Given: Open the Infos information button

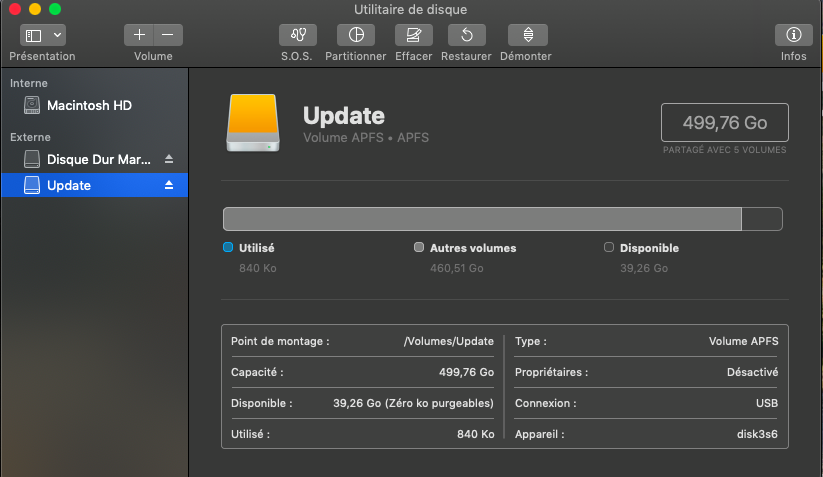Looking at the screenshot, I should pos(794,35).
